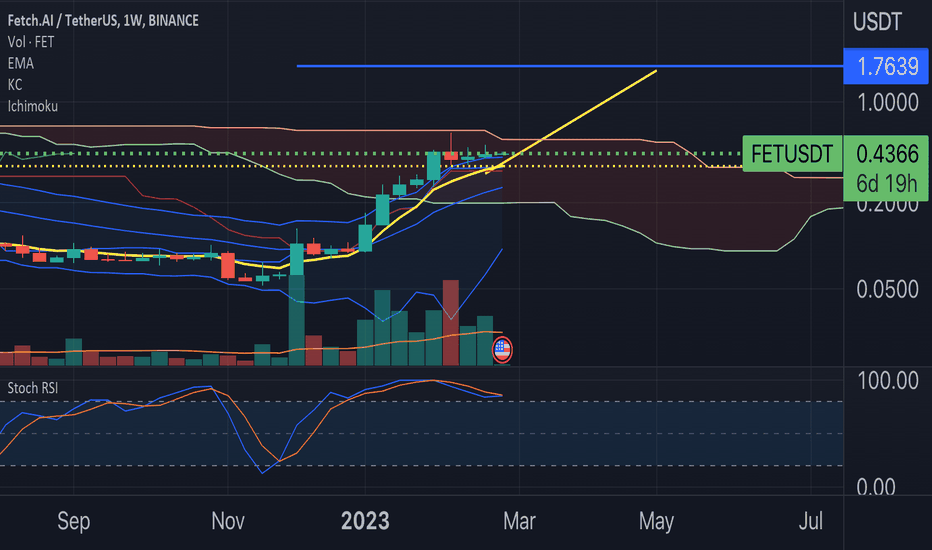Select the EMA indicator label
932x550 pixels.
tap(21, 63)
